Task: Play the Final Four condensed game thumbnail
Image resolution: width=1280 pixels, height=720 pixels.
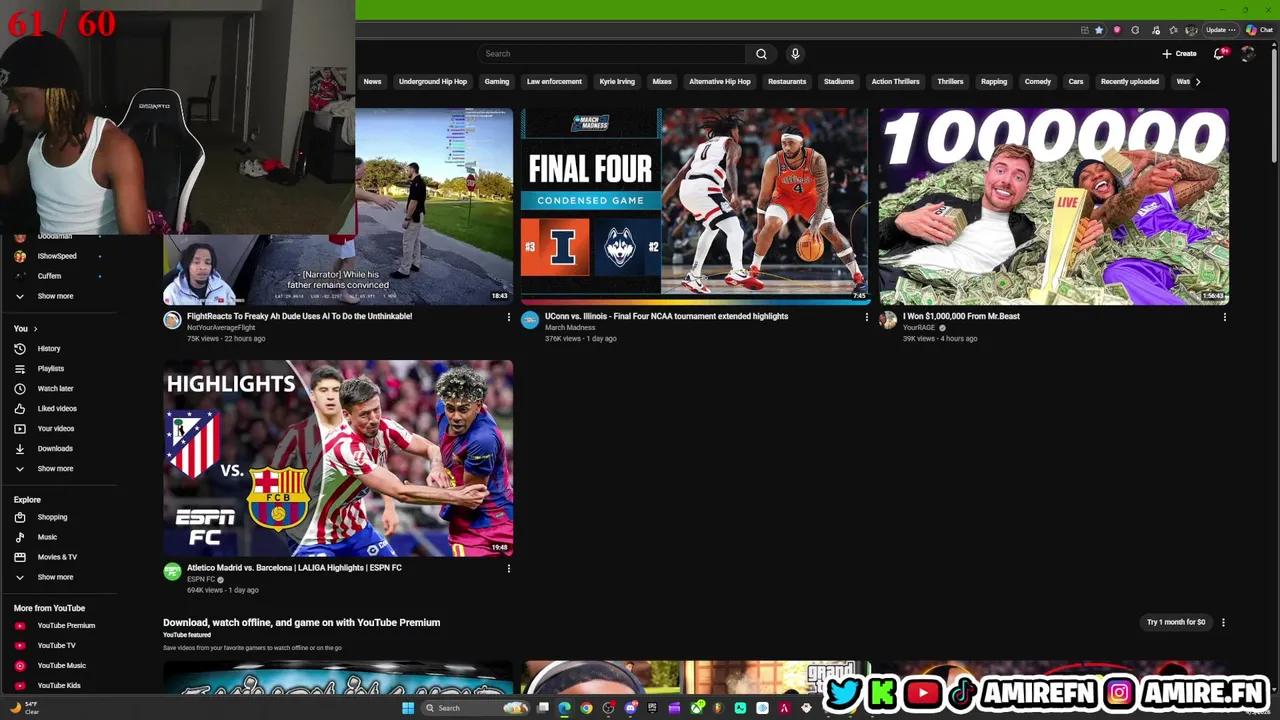Action: pyautogui.click(x=695, y=206)
